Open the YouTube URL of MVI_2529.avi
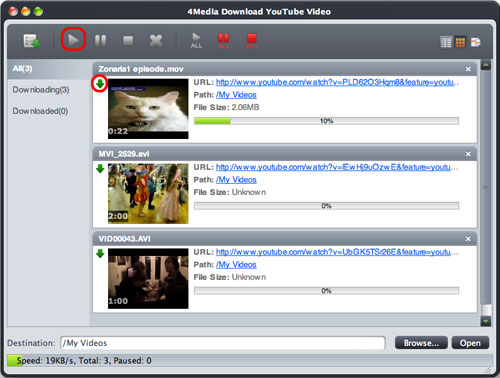Viewport: 500px width, 378px height. (x=337, y=167)
